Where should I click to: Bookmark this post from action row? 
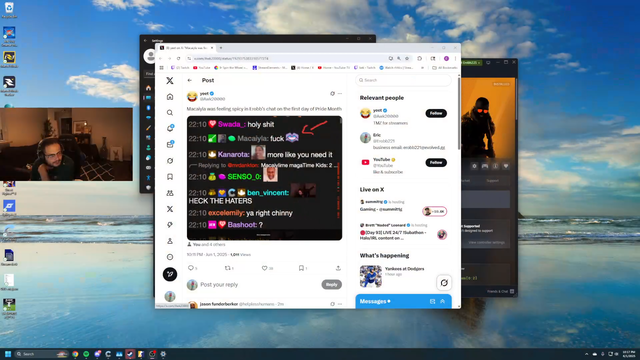(301, 268)
